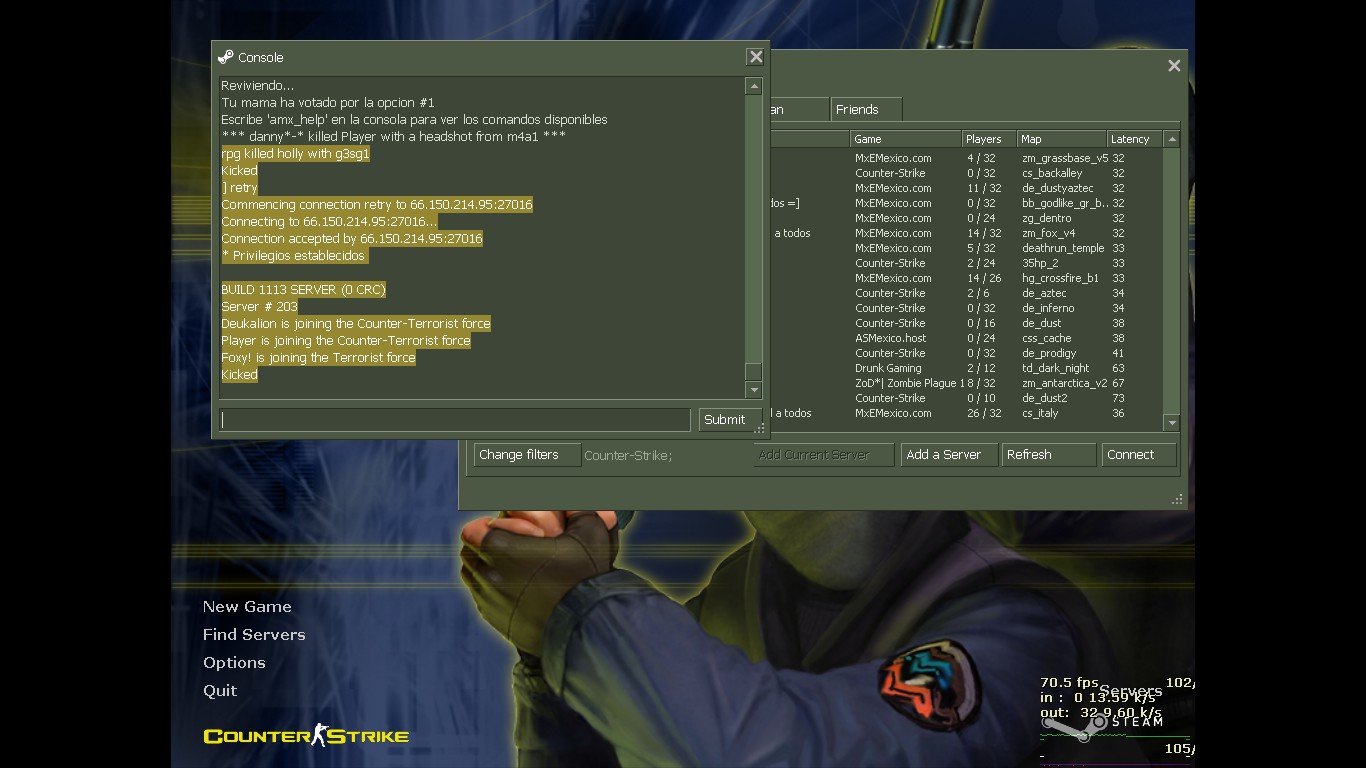Focus the Console command input field
This screenshot has height=768, width=1366.
[455, 420]
